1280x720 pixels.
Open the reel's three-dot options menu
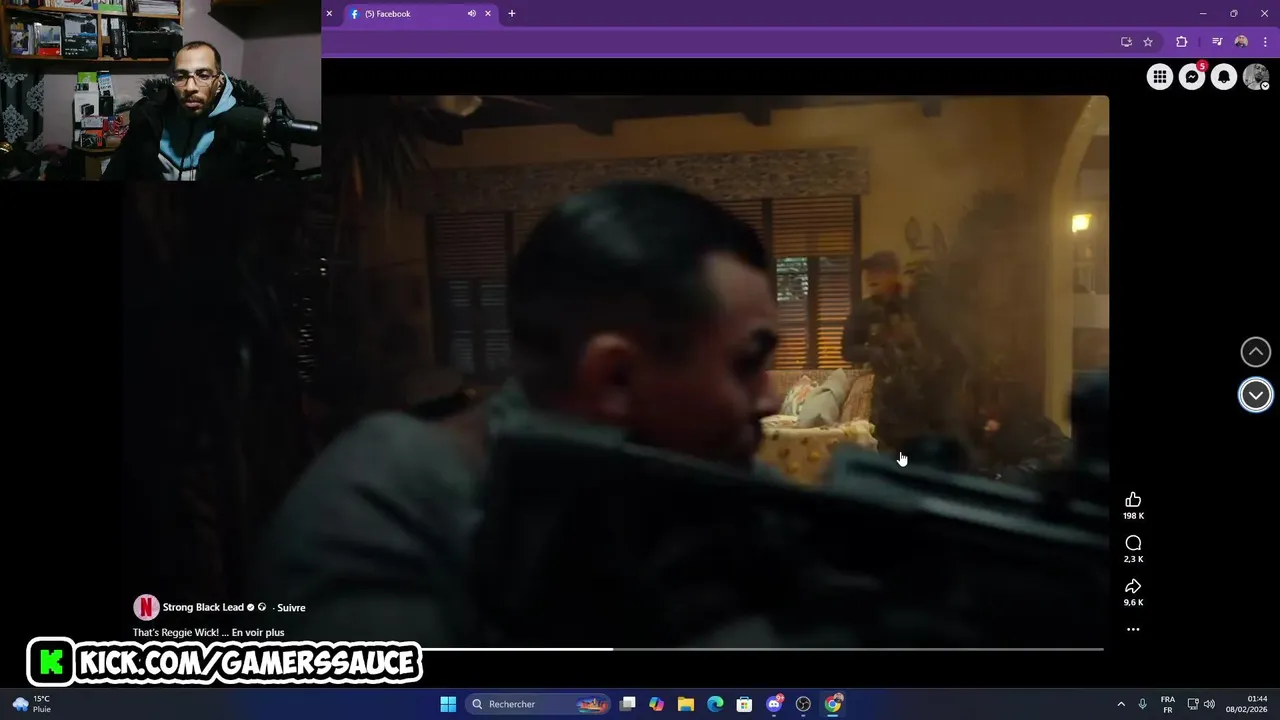click(x=1133, y=629)
